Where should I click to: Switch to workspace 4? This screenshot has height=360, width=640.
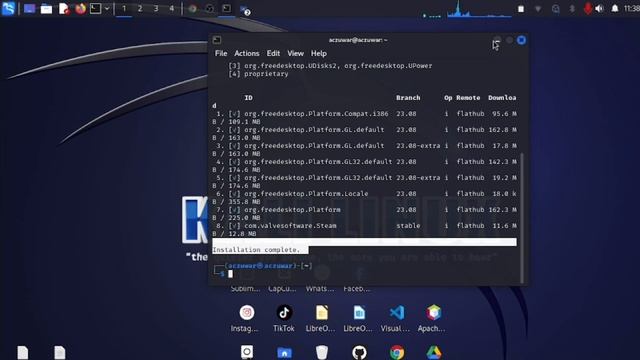[x=171, y=8]
